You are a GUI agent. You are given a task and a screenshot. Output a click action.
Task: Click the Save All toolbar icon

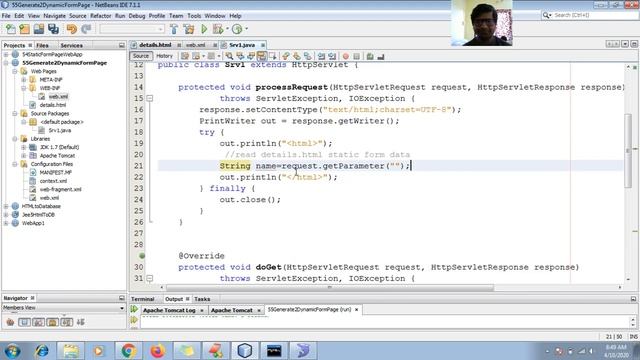point(53,29)
